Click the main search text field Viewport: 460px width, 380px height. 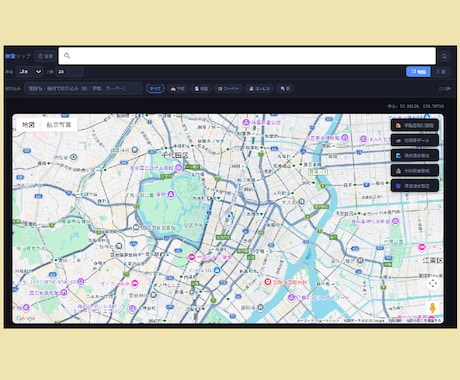click(x=247, y=56)
